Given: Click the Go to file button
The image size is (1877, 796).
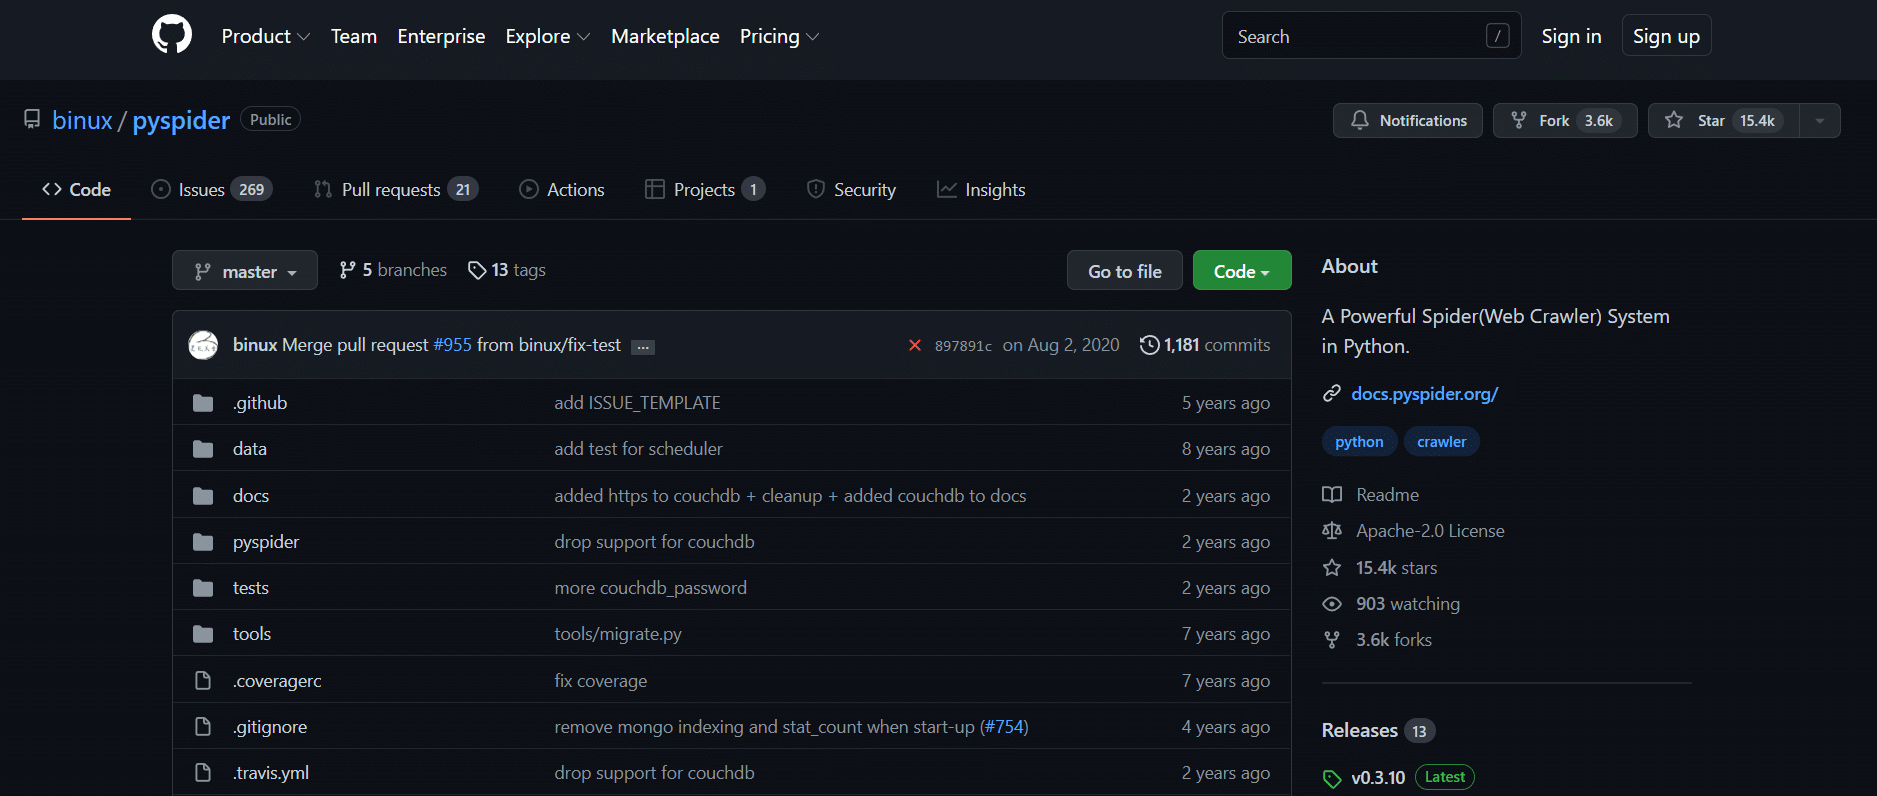Looking at the screenshot, I should [1125, 271].
